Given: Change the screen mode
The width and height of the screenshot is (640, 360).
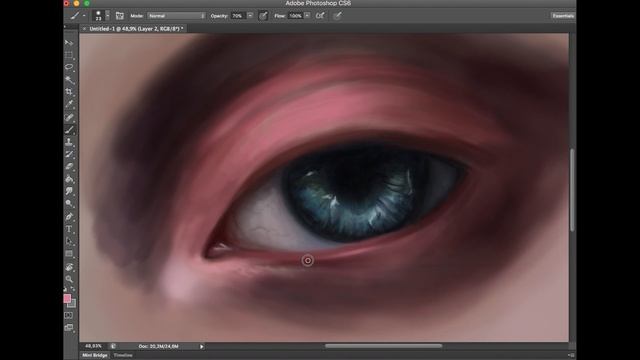Looking at the screenshot, I should click(69, 327).
